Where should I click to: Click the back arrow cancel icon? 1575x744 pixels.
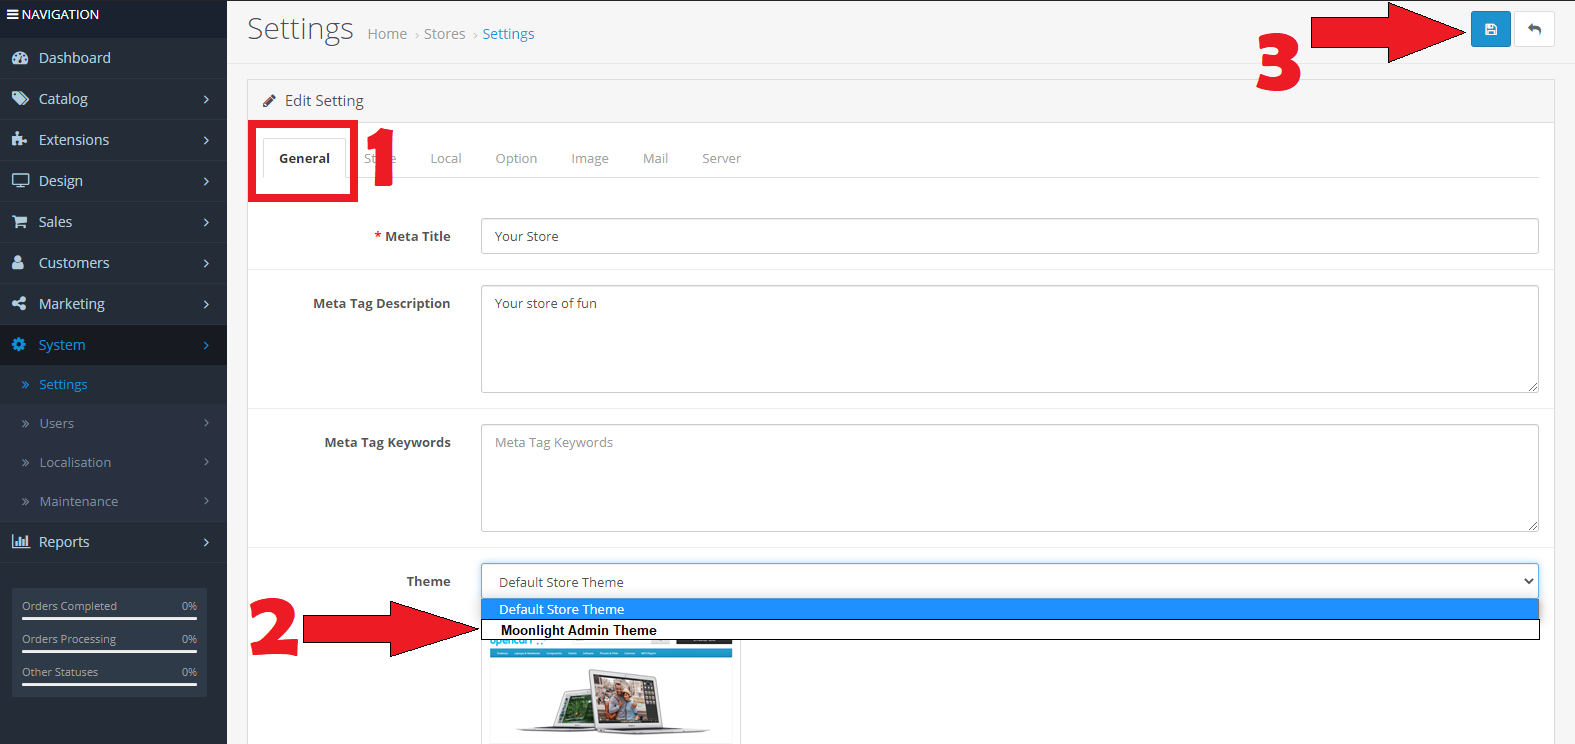click(x=1534, y=30)
